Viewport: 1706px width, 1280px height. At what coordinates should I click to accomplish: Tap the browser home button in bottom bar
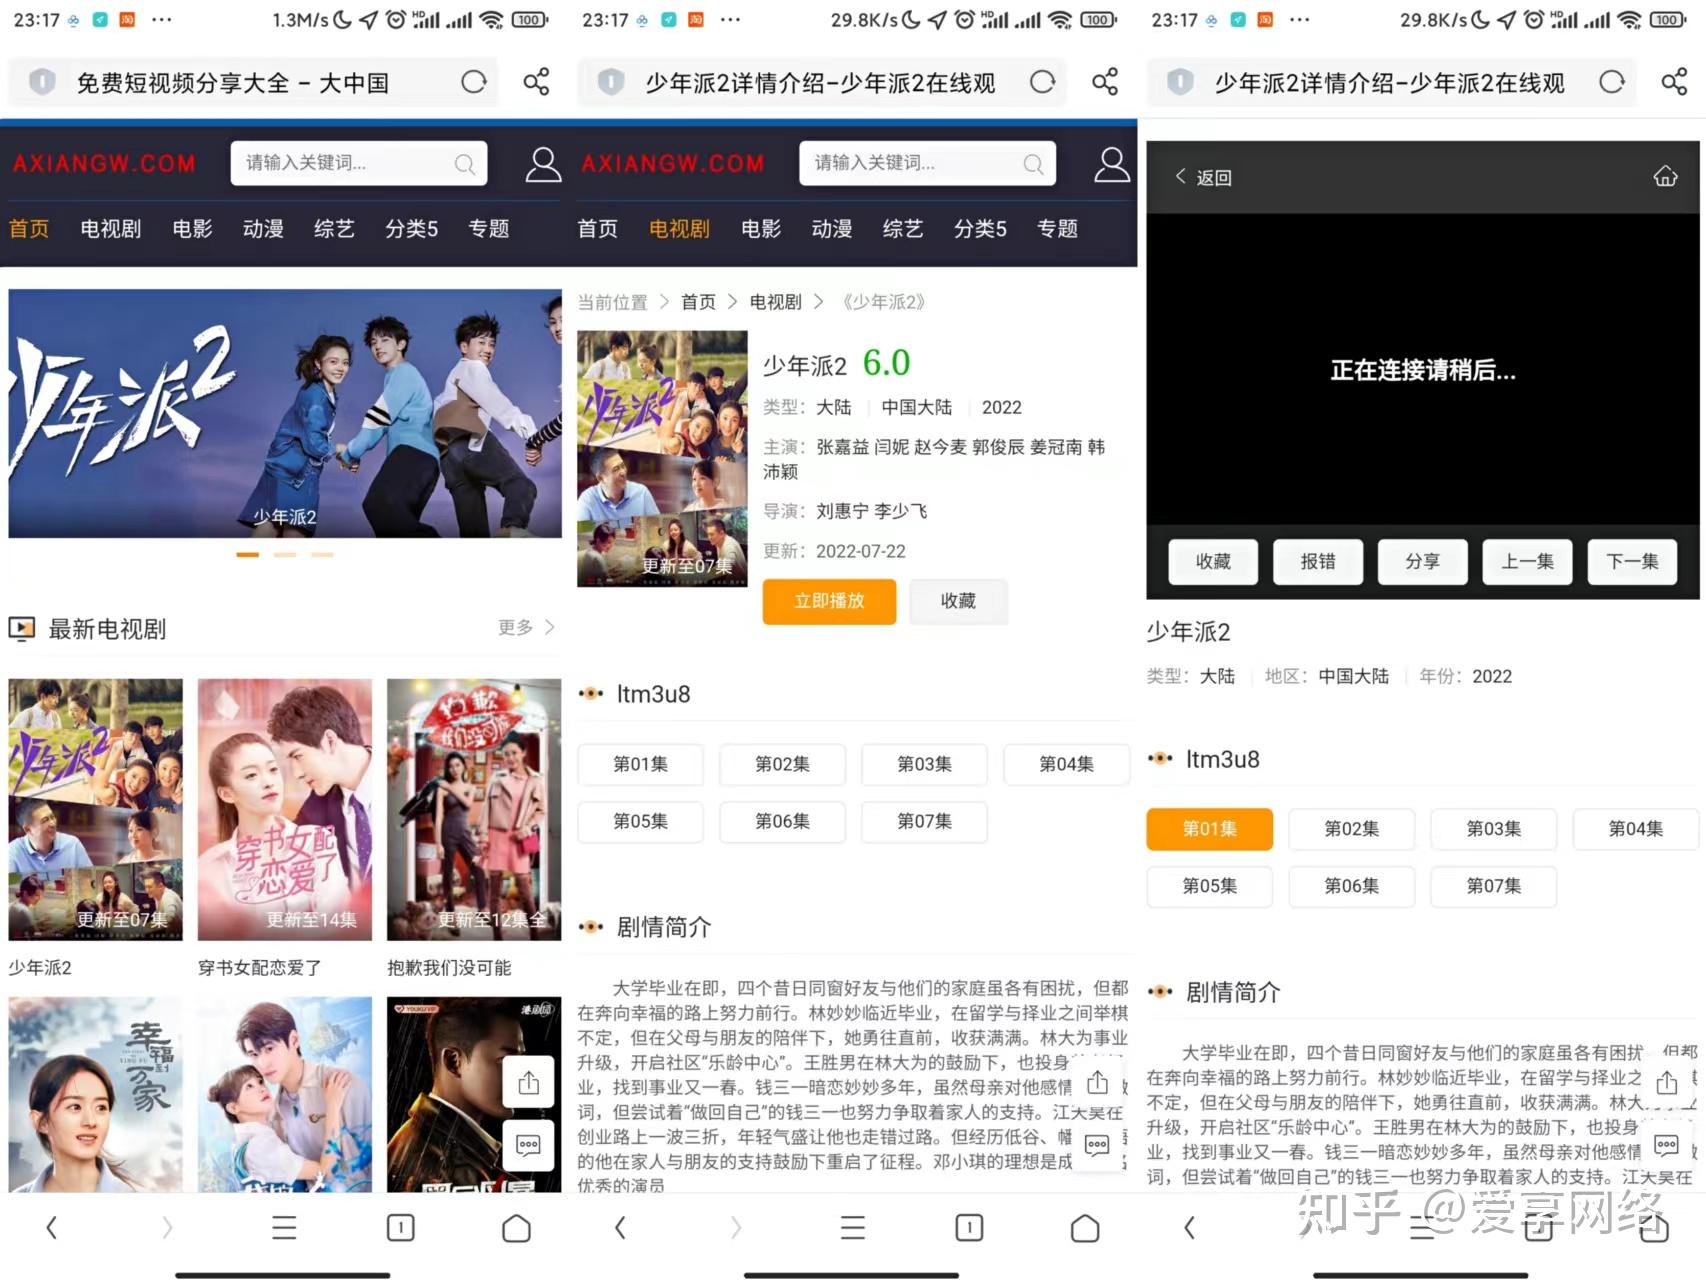pyautogui.click(x=515, y=1228)
